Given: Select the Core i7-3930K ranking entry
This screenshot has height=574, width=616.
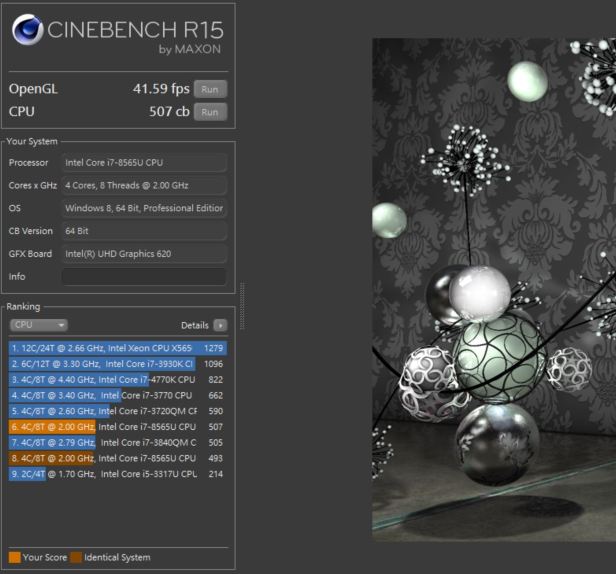Looking at the screenshot, I should (117, 364).
